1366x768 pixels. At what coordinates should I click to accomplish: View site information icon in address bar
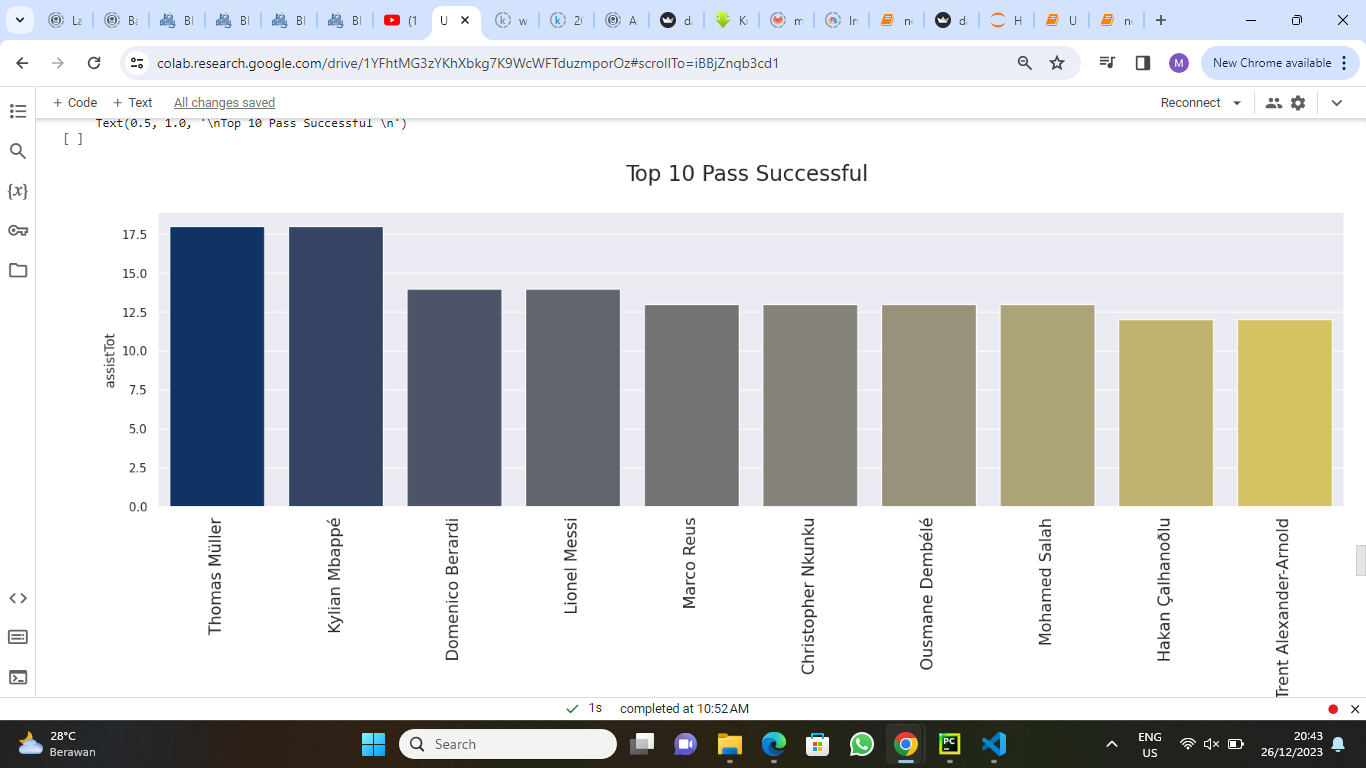[x=138, y=63]
